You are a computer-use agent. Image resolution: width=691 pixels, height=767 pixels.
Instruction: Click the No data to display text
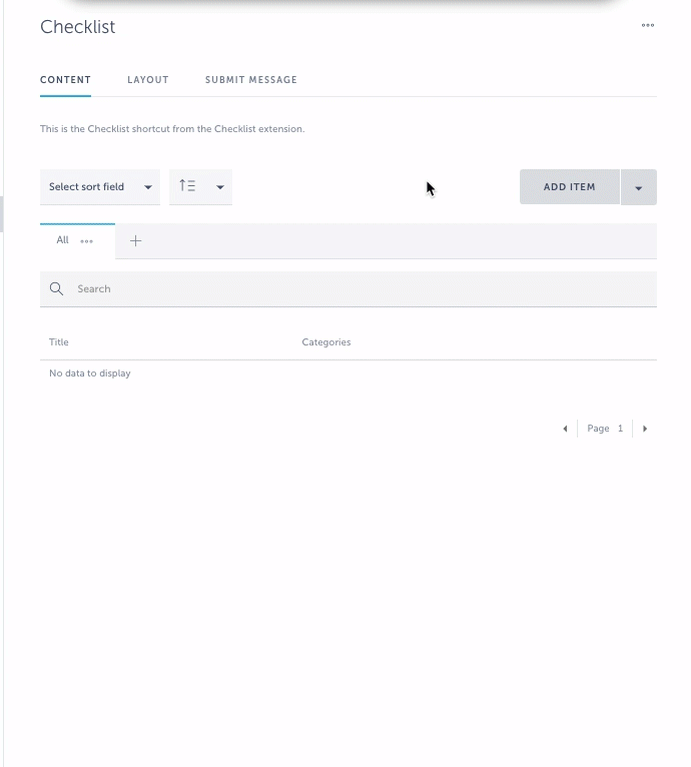coord(90,373)
